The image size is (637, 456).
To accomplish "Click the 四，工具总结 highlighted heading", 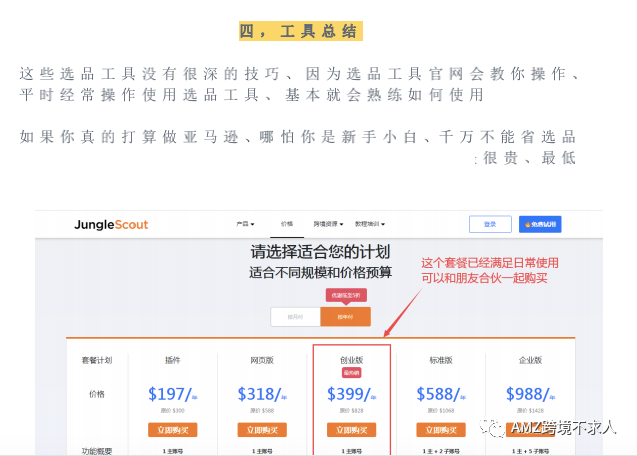I will [301, 31].
